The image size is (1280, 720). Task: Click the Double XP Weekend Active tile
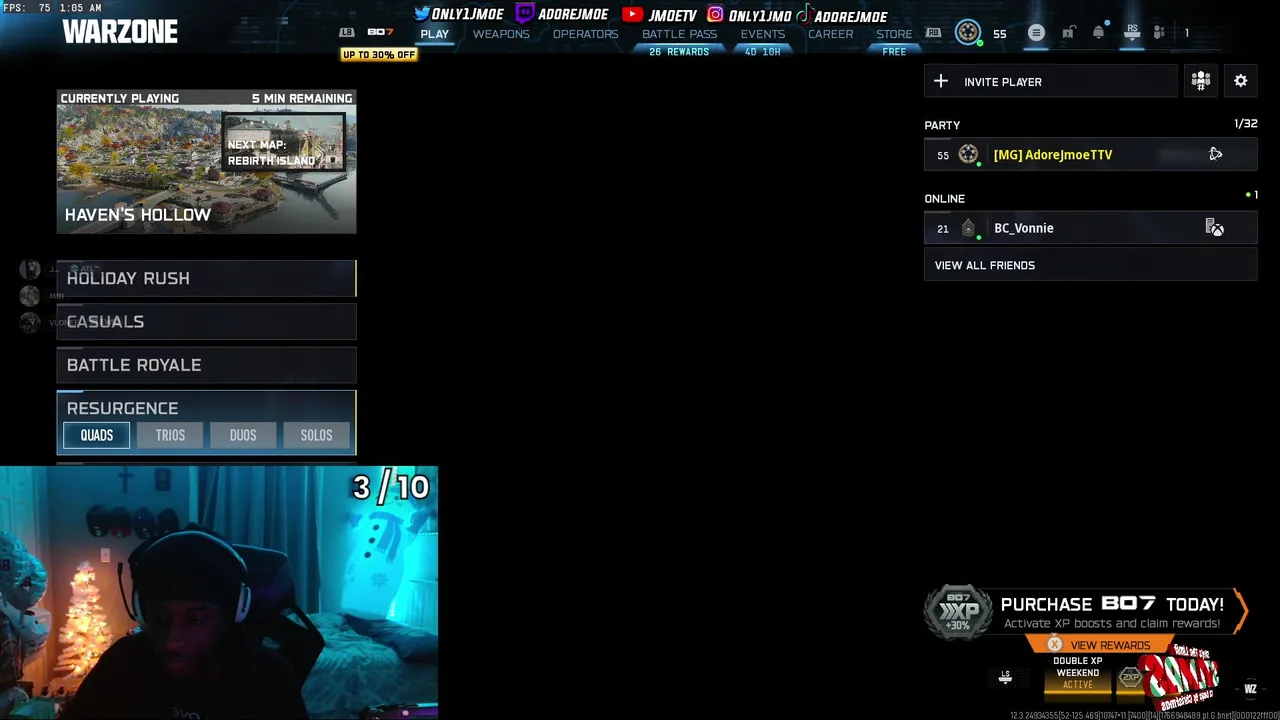coord(1078,673)
